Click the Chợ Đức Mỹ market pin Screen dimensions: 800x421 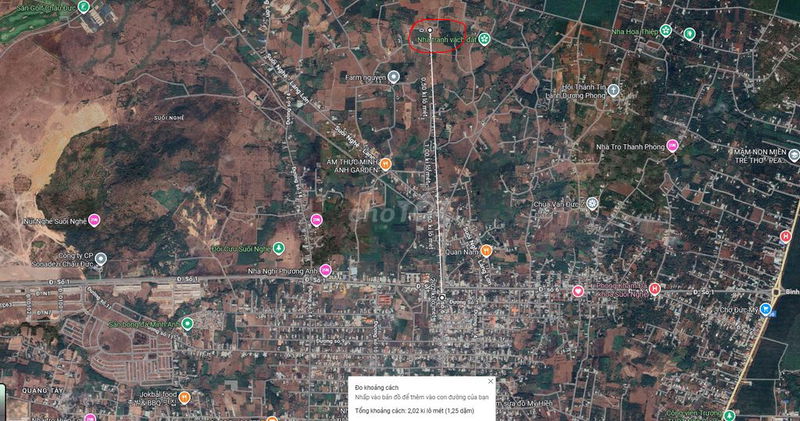coord(765,310)
